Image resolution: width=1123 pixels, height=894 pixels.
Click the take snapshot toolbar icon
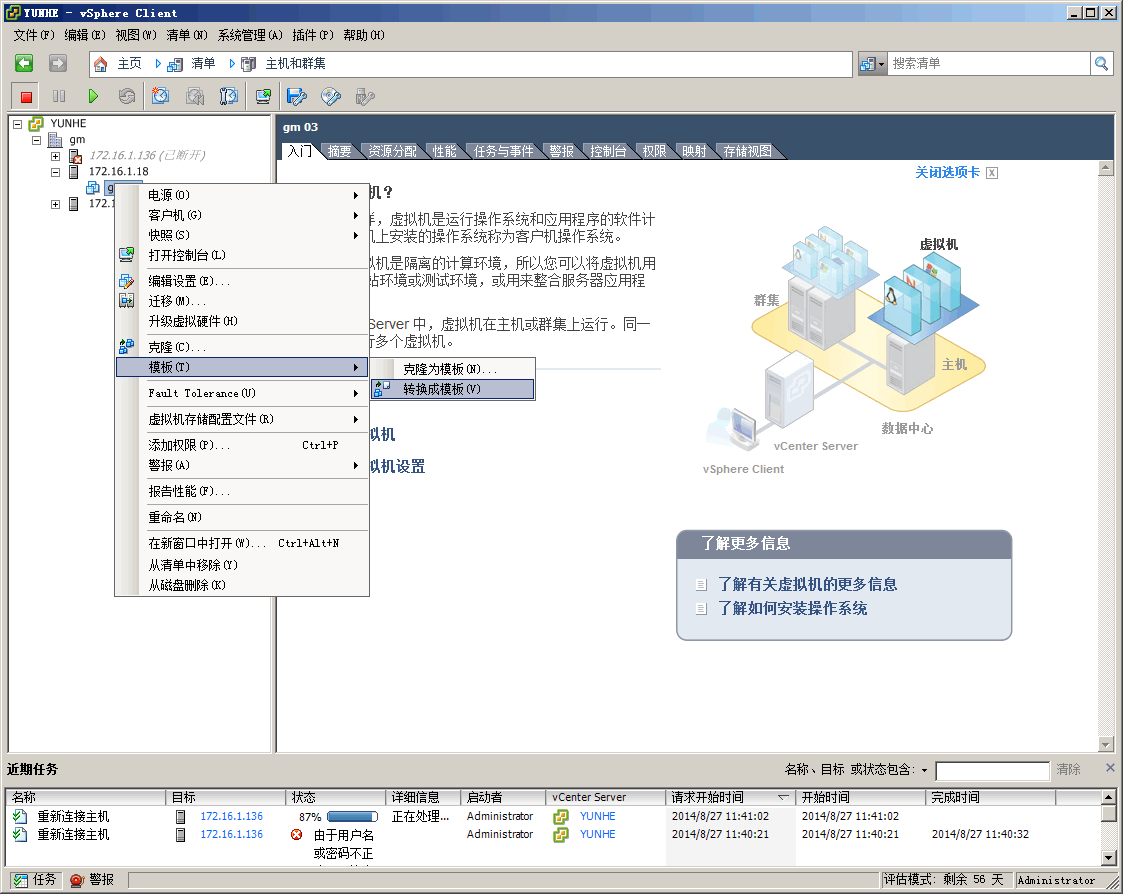[160, 97]
